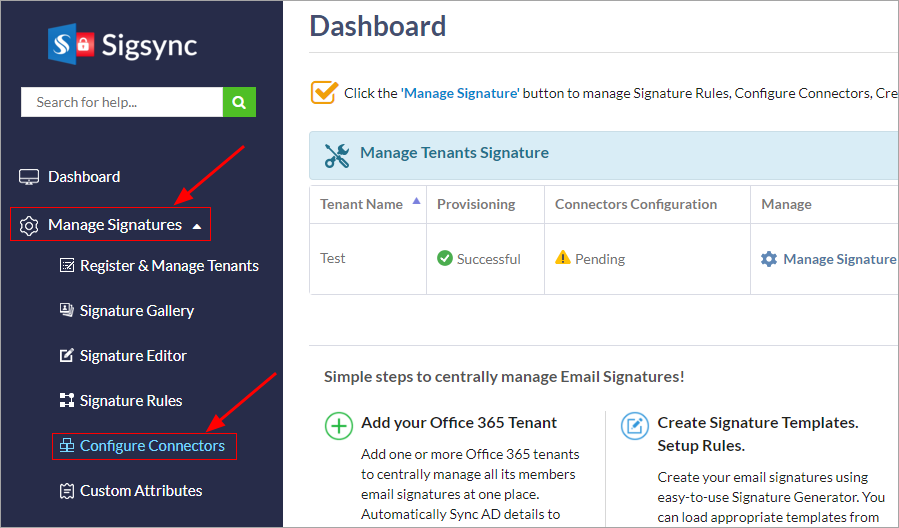Go to Dashboard in sidebar

point(84,177)
